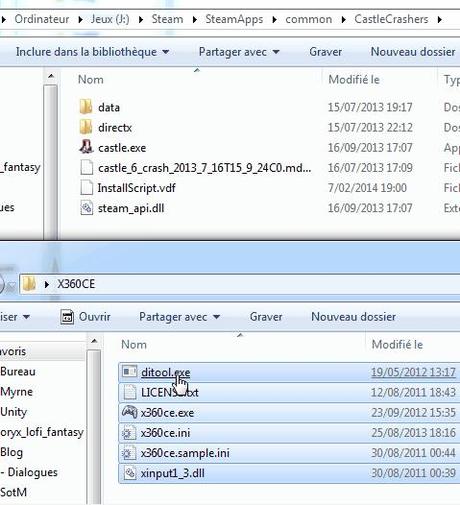Screen dimensions: 460x505
Task: Open the data folder icon
Action: [x=86, y=107]
